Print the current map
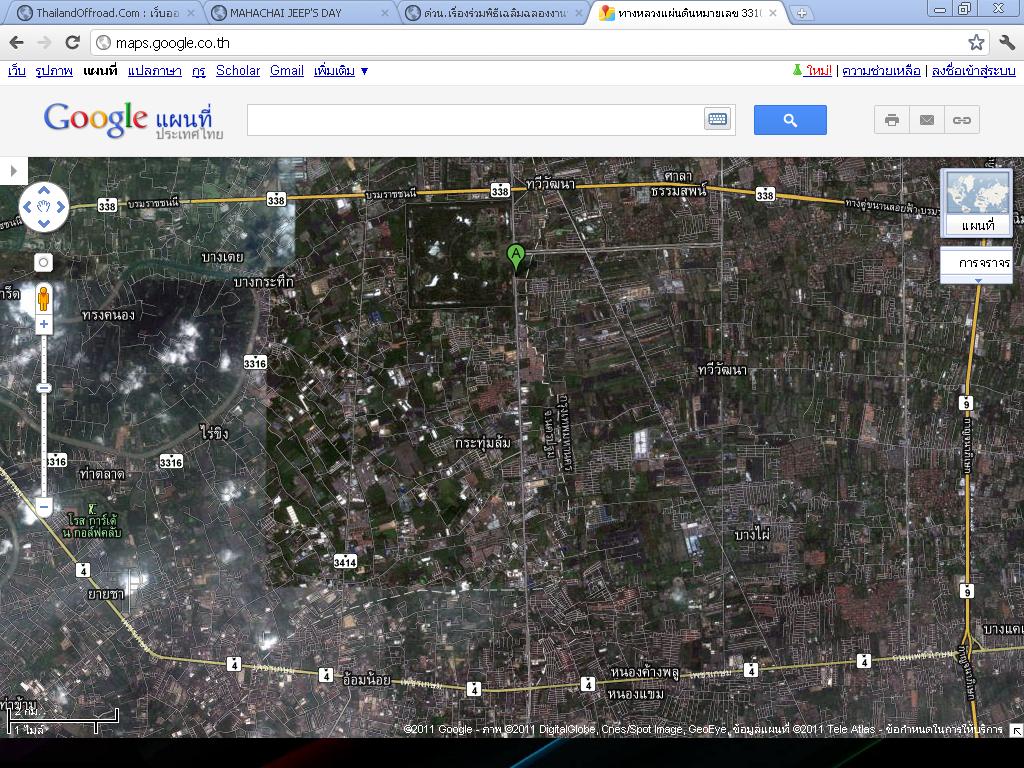Viewport: 1024px width, 768px height. [x=892, y=120]
